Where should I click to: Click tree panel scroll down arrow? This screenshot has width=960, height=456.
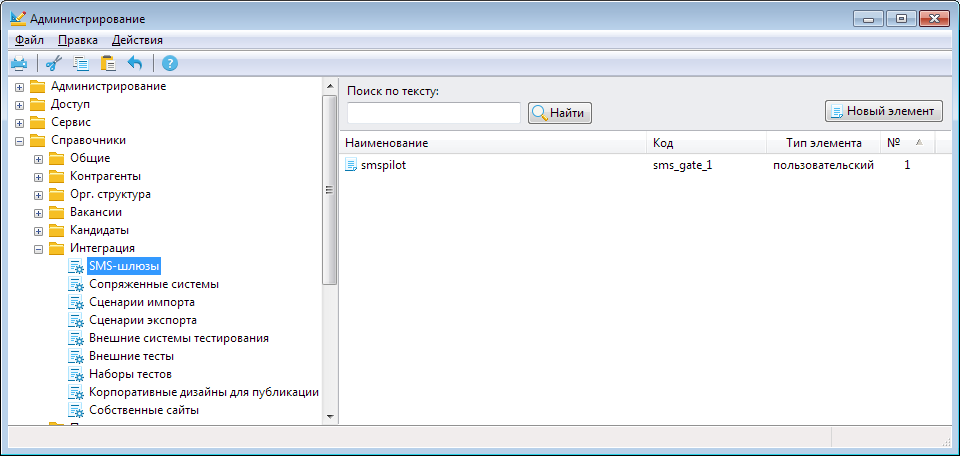(330, 415)
